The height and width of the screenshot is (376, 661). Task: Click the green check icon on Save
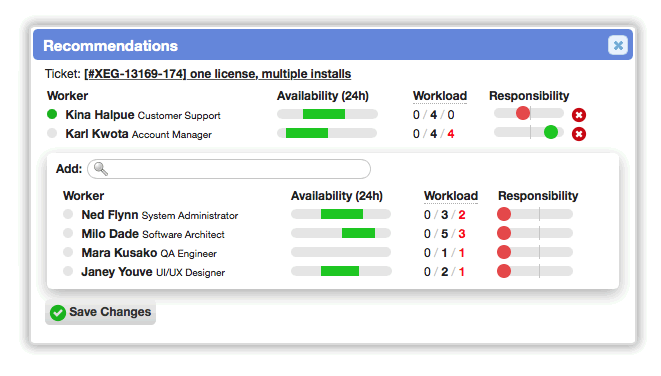tap(58, 313)
